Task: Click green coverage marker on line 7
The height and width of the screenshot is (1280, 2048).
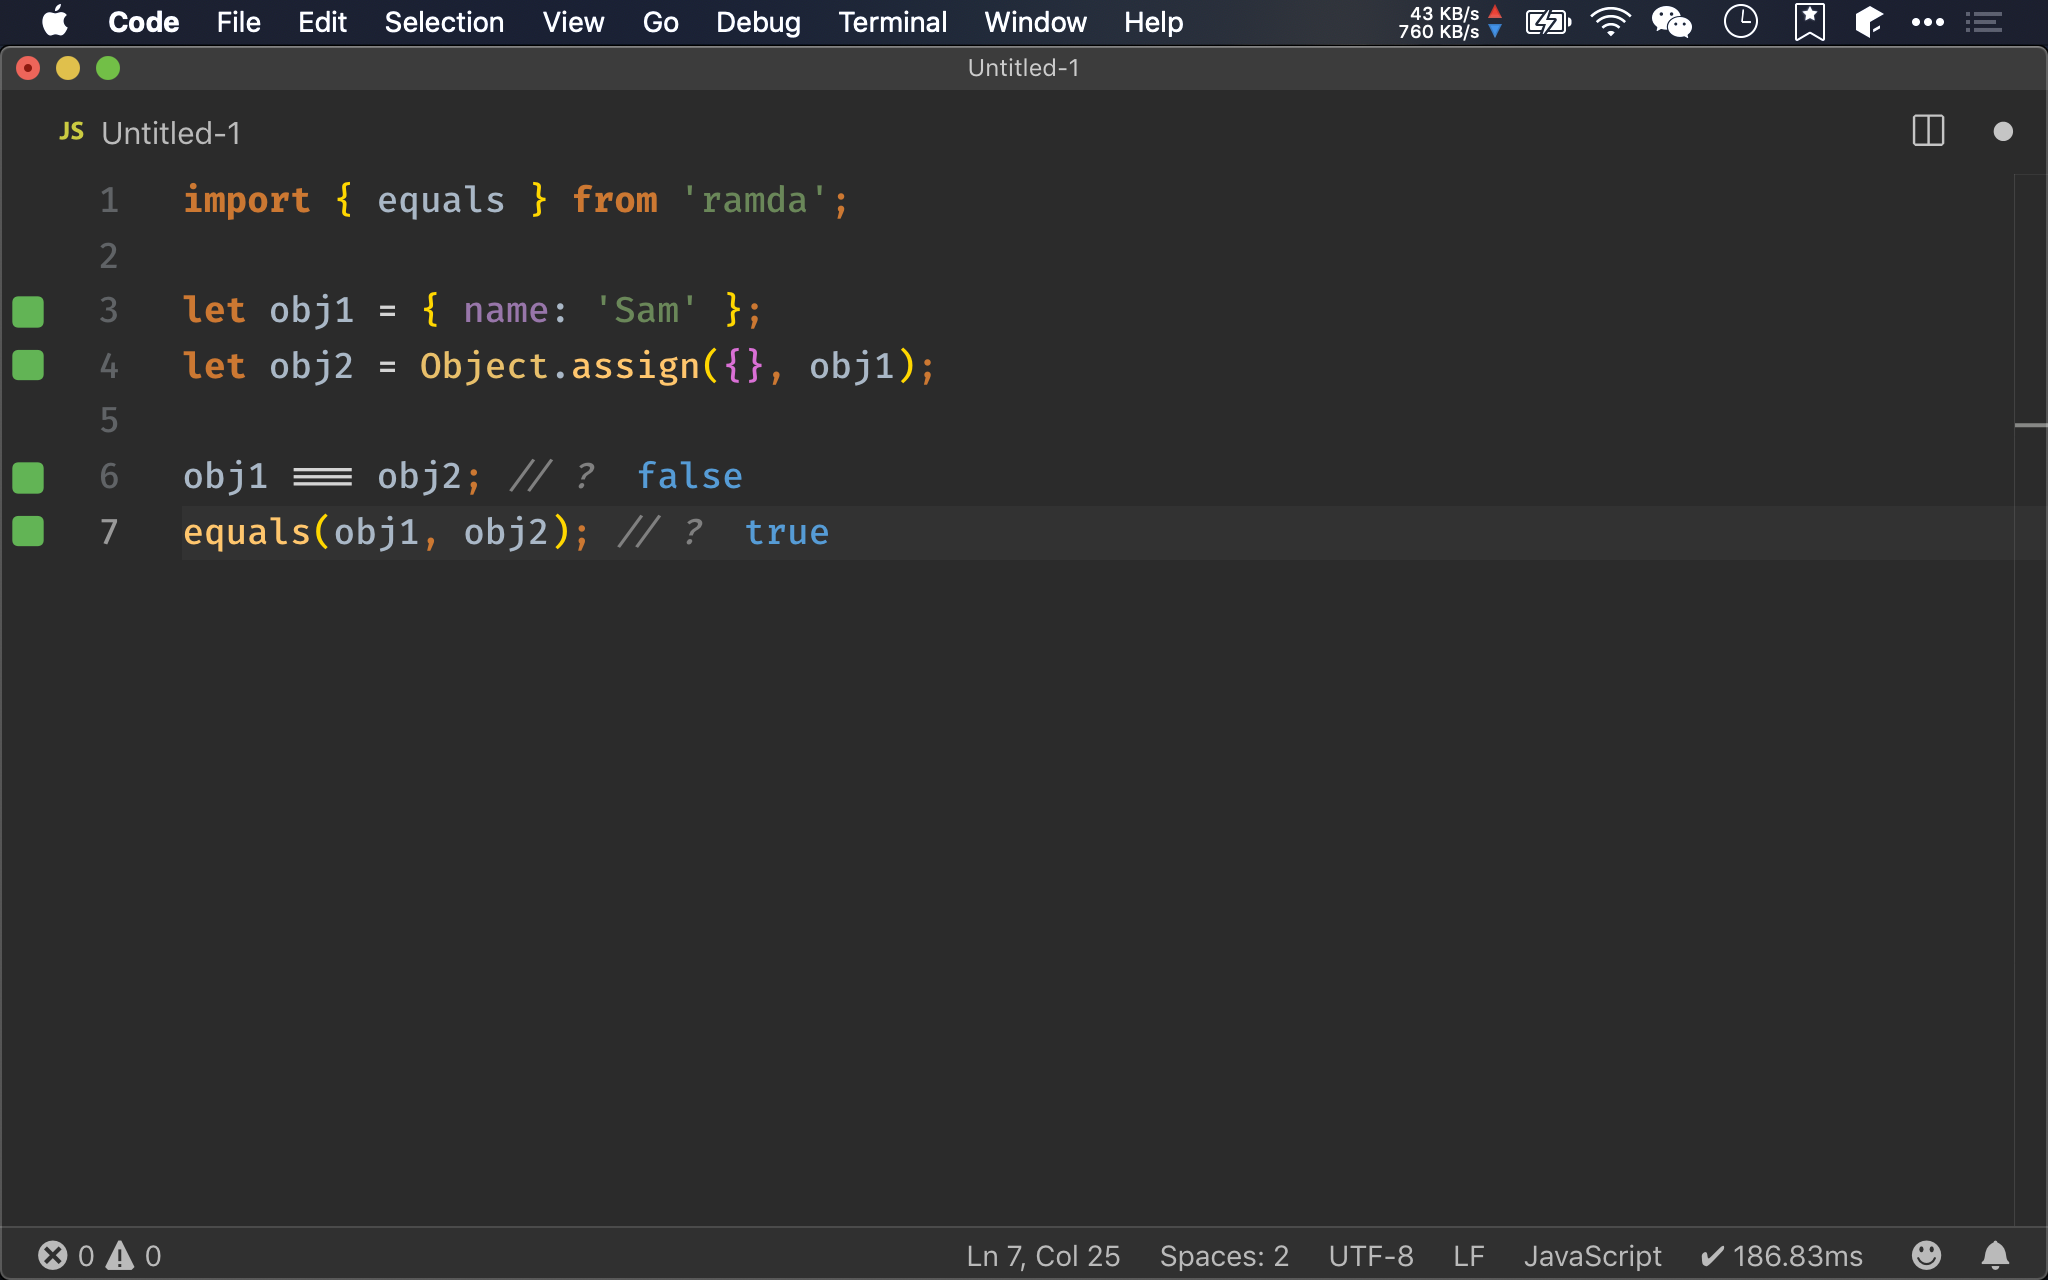Action: click(x=28, y=532)
